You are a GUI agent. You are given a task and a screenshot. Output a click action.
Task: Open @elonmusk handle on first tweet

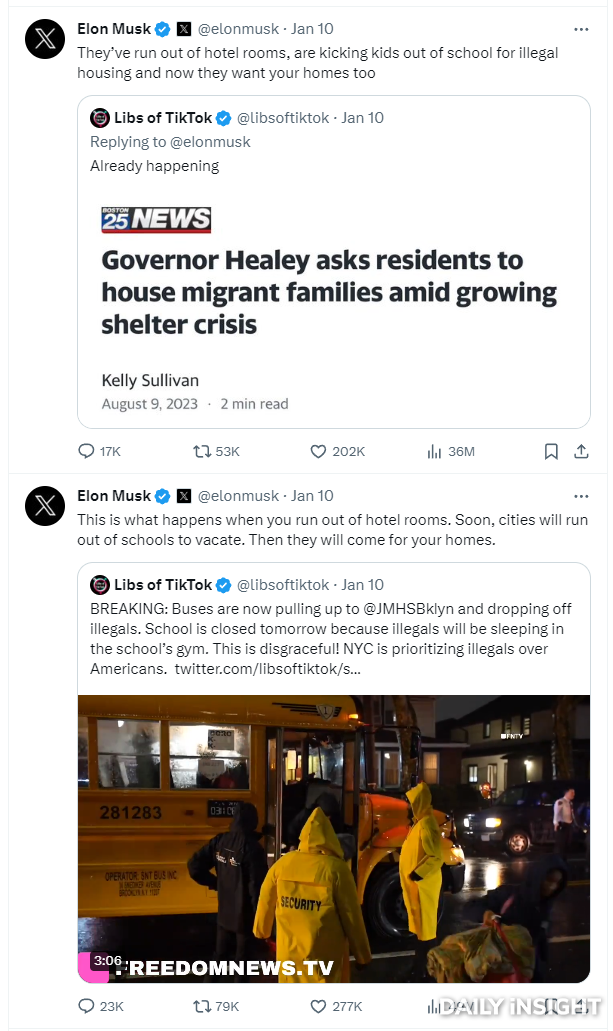pyautogui.click(x=238, y=29)
